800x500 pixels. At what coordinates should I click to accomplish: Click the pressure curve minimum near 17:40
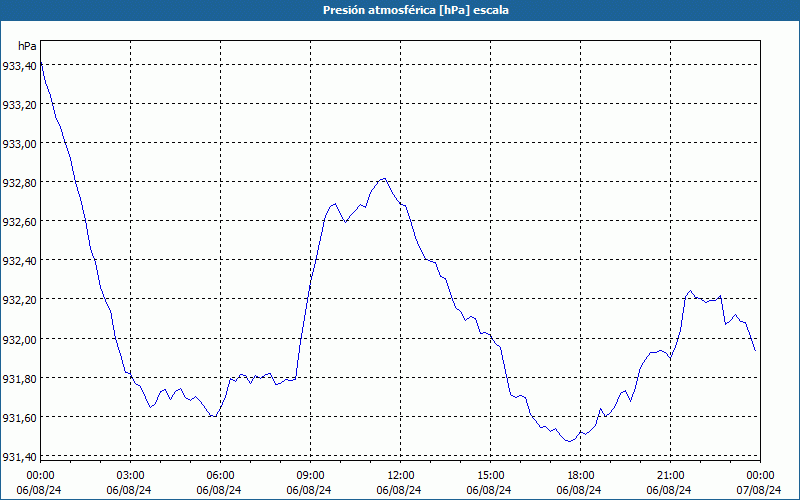(x=569, y=441)
